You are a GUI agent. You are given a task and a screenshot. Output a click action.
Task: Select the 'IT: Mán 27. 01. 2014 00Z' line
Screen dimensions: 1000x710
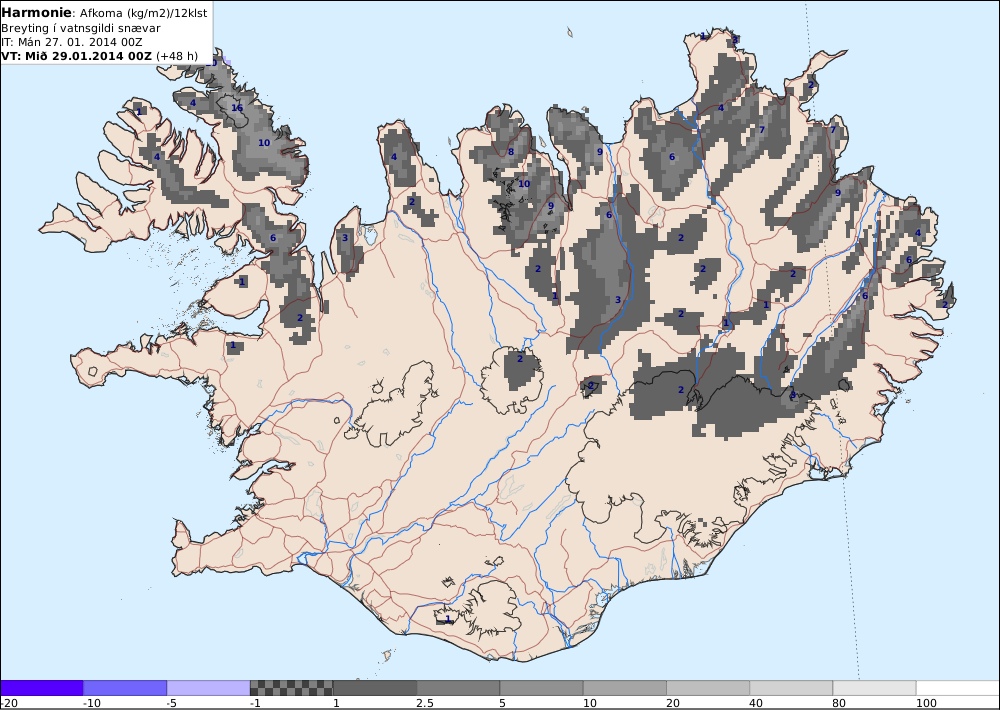(71, 42)
